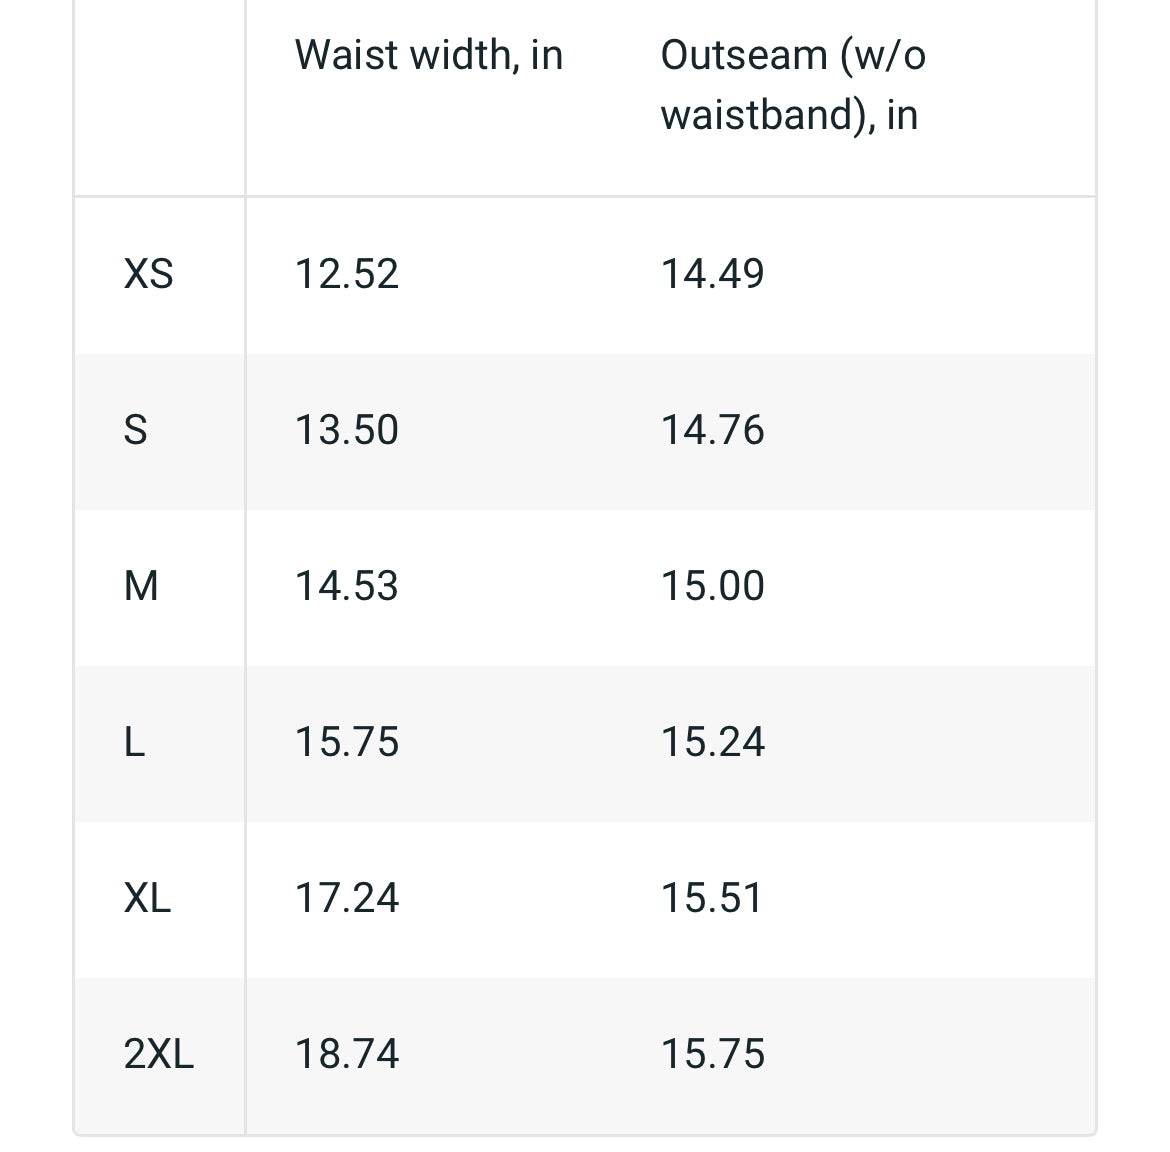The width and height of the screenshot is (1170, 1152).
Task: Click the S outseam value 14.76
Action: coord(713,430)
